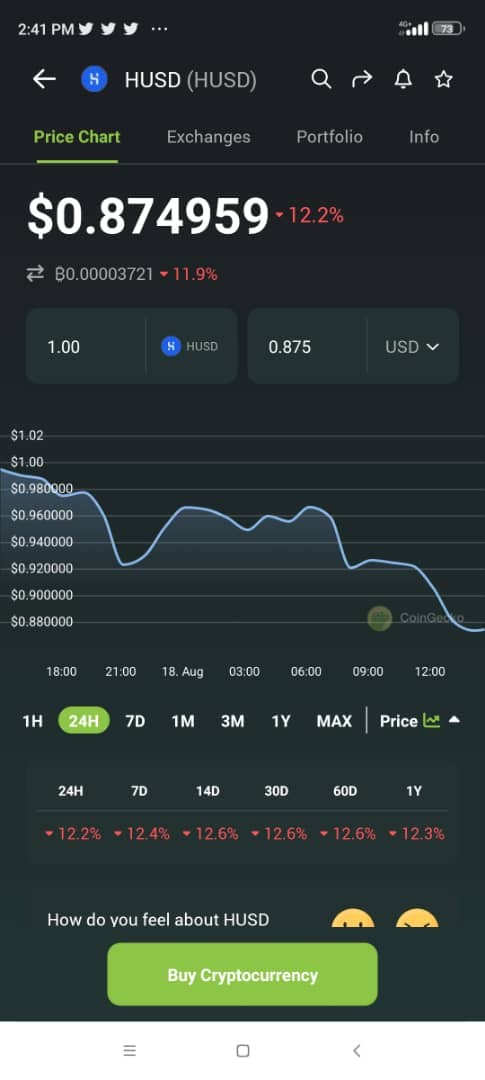485x1080 pixels.
Task: Tap 'How do you feel about HUSD'
Action: click(x=158, y=920)
